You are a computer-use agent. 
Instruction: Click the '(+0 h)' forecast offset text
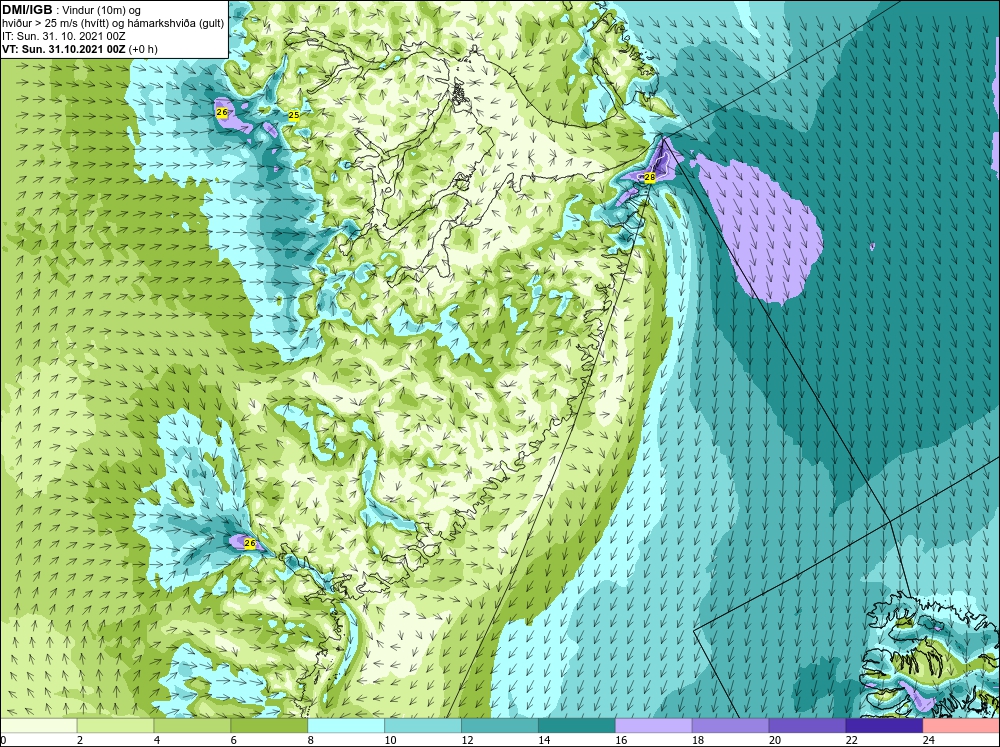(143, 49)
